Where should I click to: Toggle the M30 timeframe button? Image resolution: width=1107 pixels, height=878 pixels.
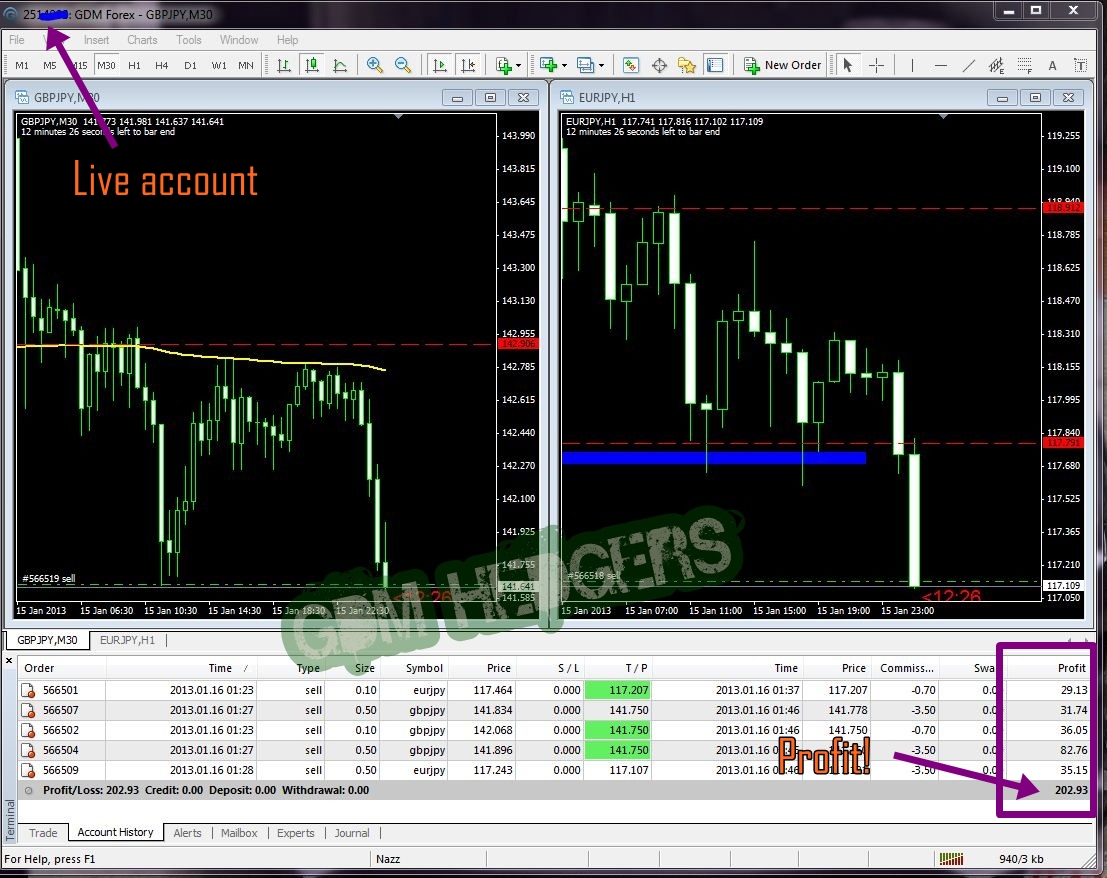pos(106,65)
